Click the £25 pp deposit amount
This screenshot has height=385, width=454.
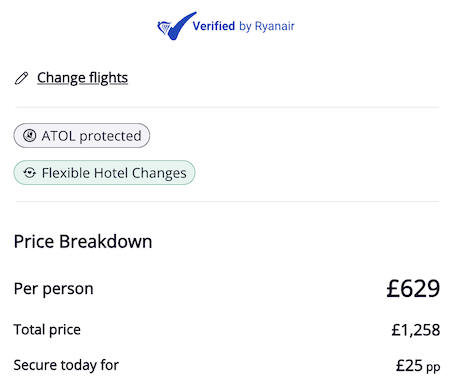pos(418,366)
